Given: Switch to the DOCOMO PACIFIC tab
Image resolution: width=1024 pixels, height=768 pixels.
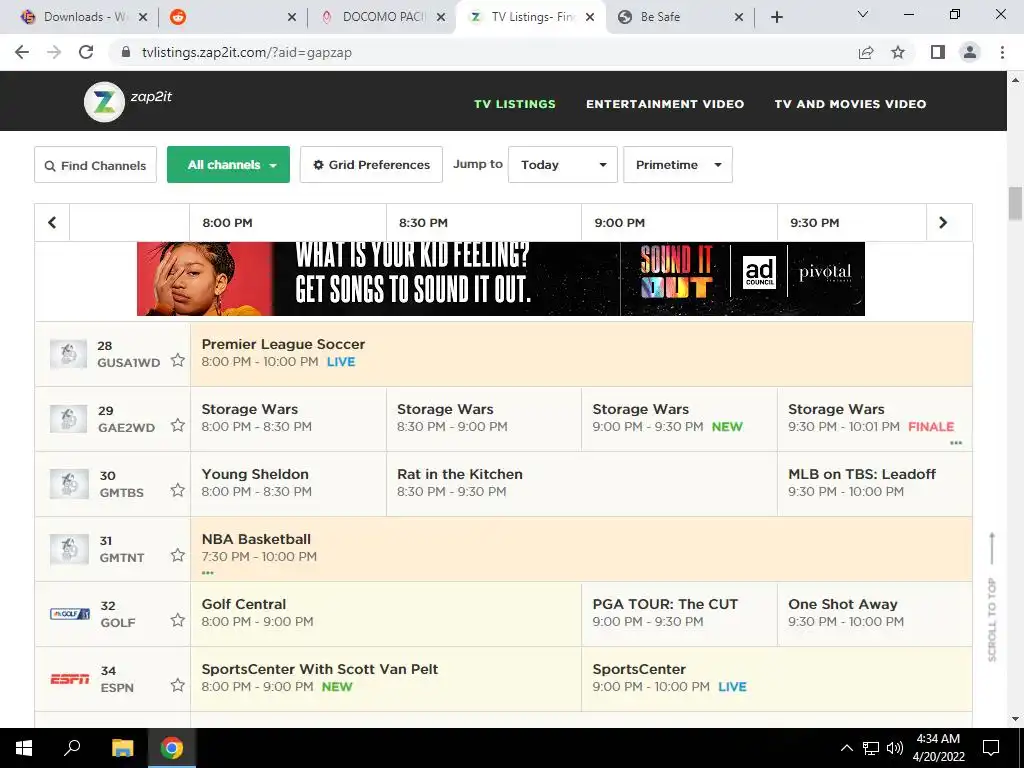Looking at the screenshot, I should pos(383,17).
